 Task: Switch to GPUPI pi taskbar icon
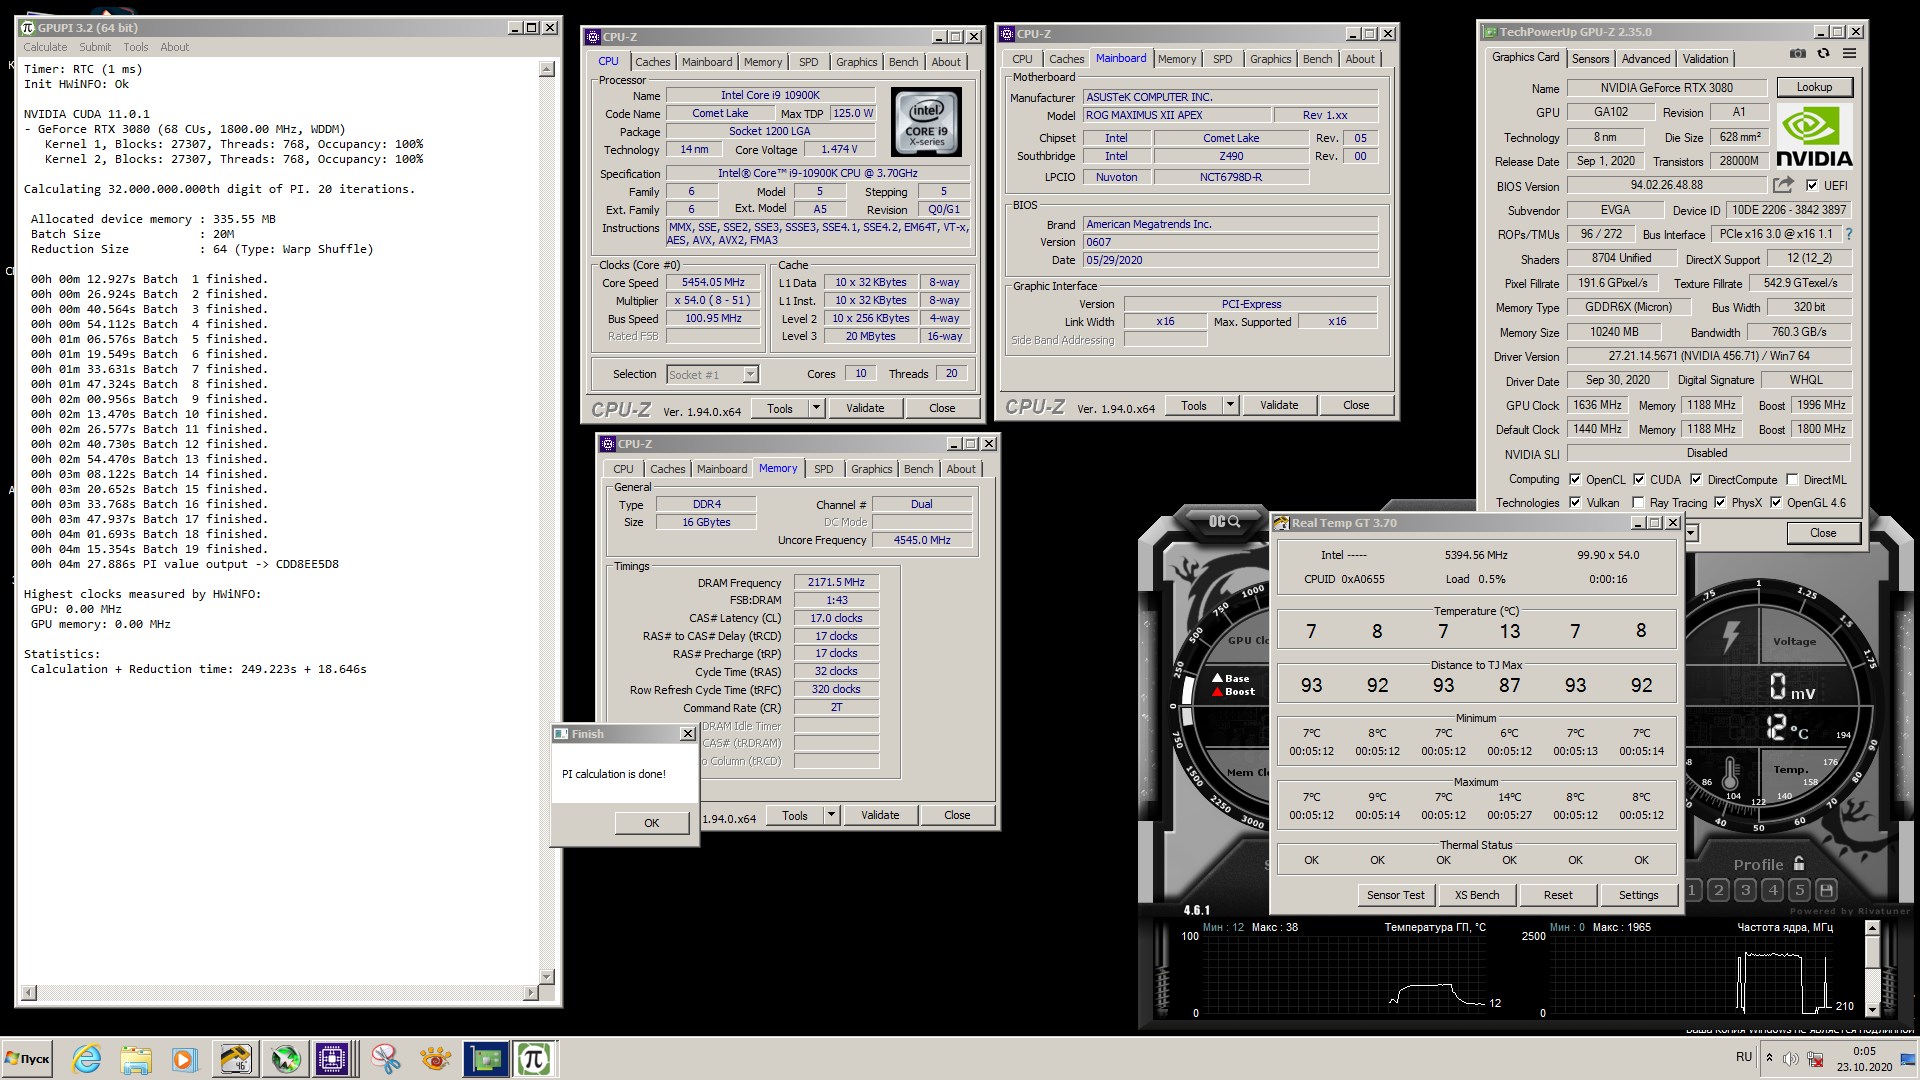pos(534,1059)
